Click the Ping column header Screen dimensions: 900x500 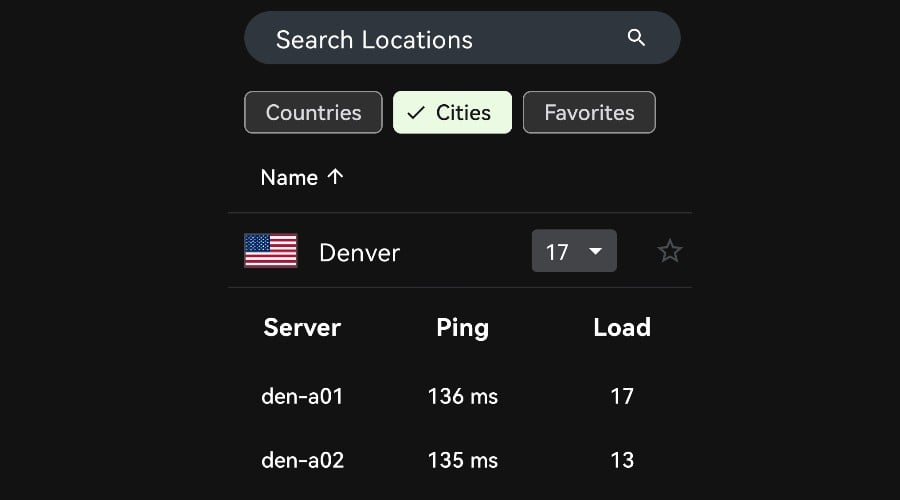[x=462, y=327]
